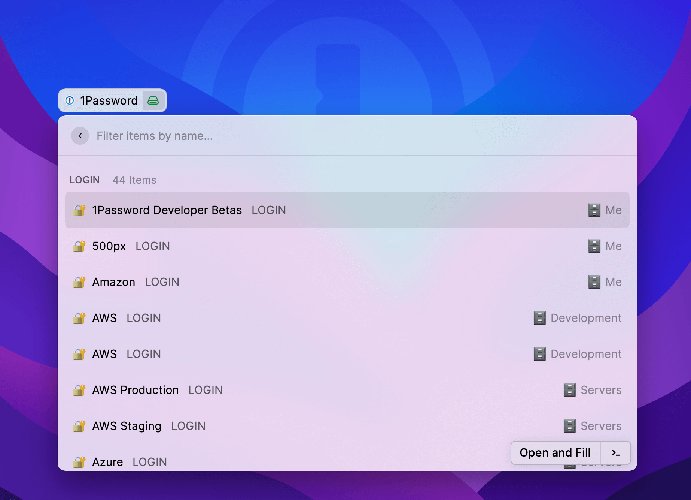Viewport: 691px width, 500px height.
Task: Click Me vault icon on Amazon row
Action: (594, 282)
